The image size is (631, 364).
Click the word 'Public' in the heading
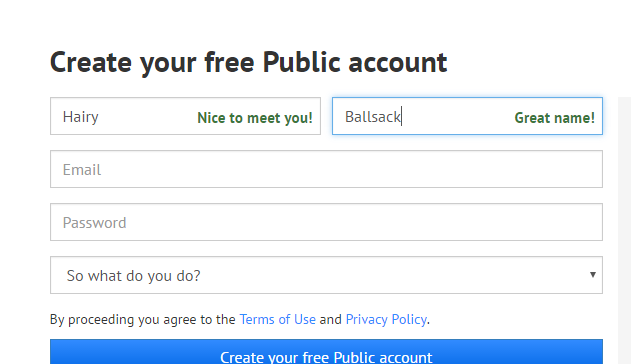click(x=301, y=62)
